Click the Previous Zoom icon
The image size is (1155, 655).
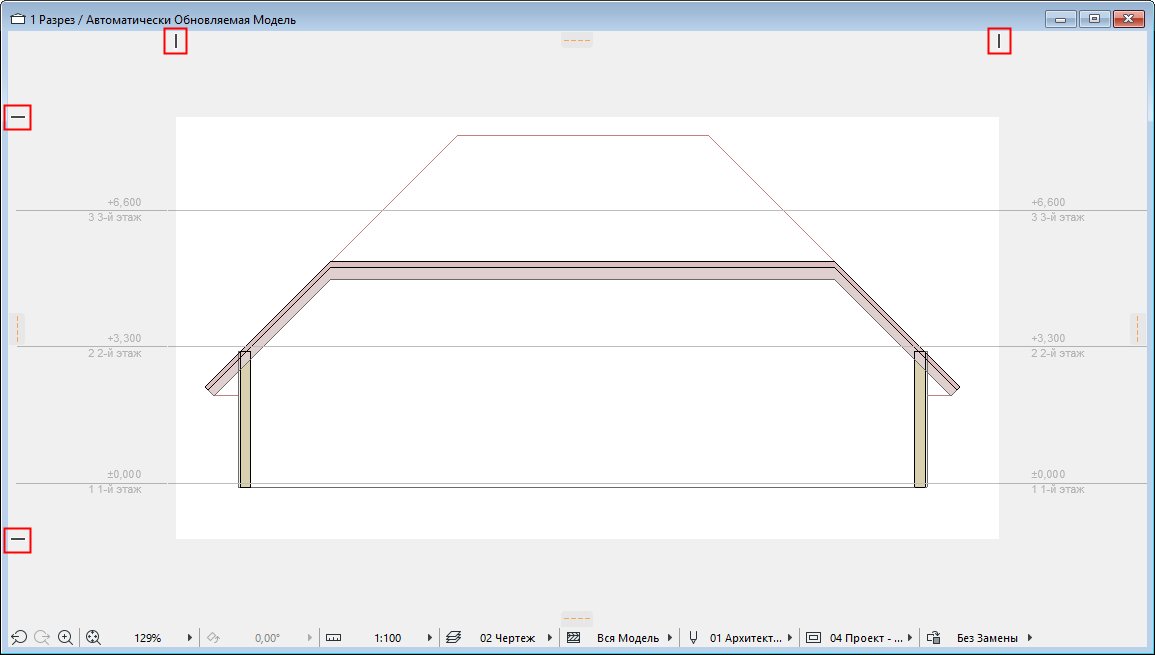pyautogui.click(x=18, y=637)
